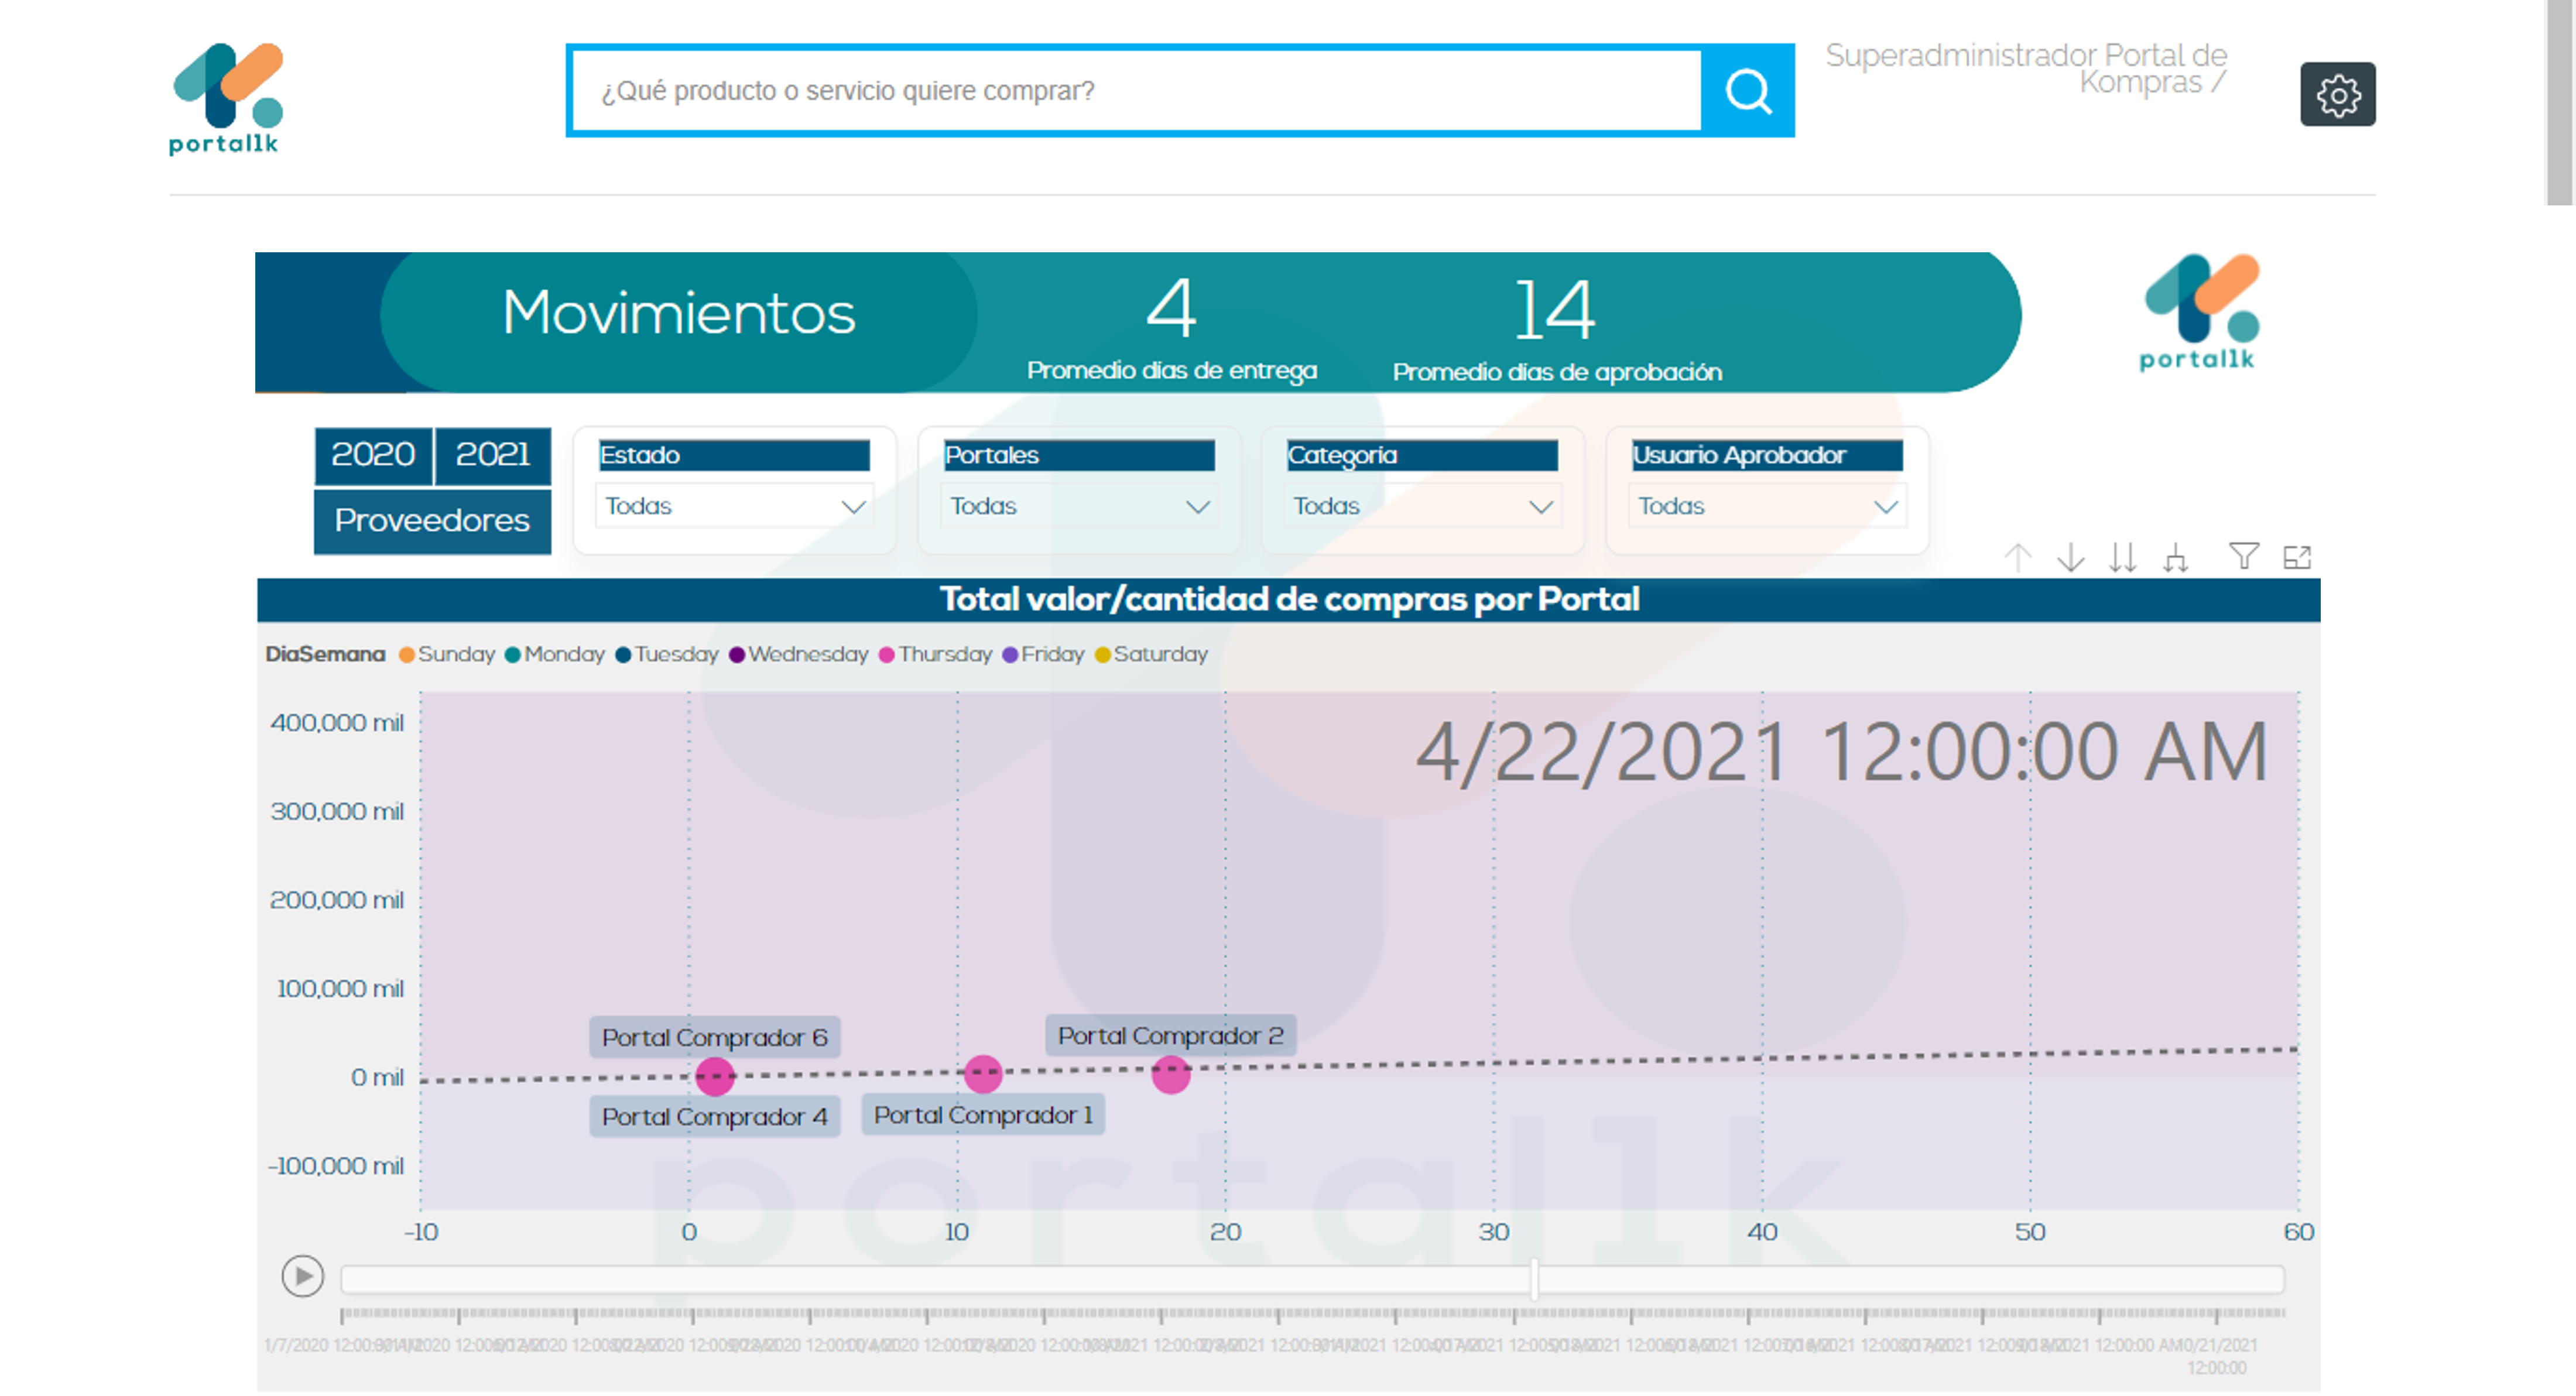
Task: Select the Movimientos header tab
Action: point(678,313)
